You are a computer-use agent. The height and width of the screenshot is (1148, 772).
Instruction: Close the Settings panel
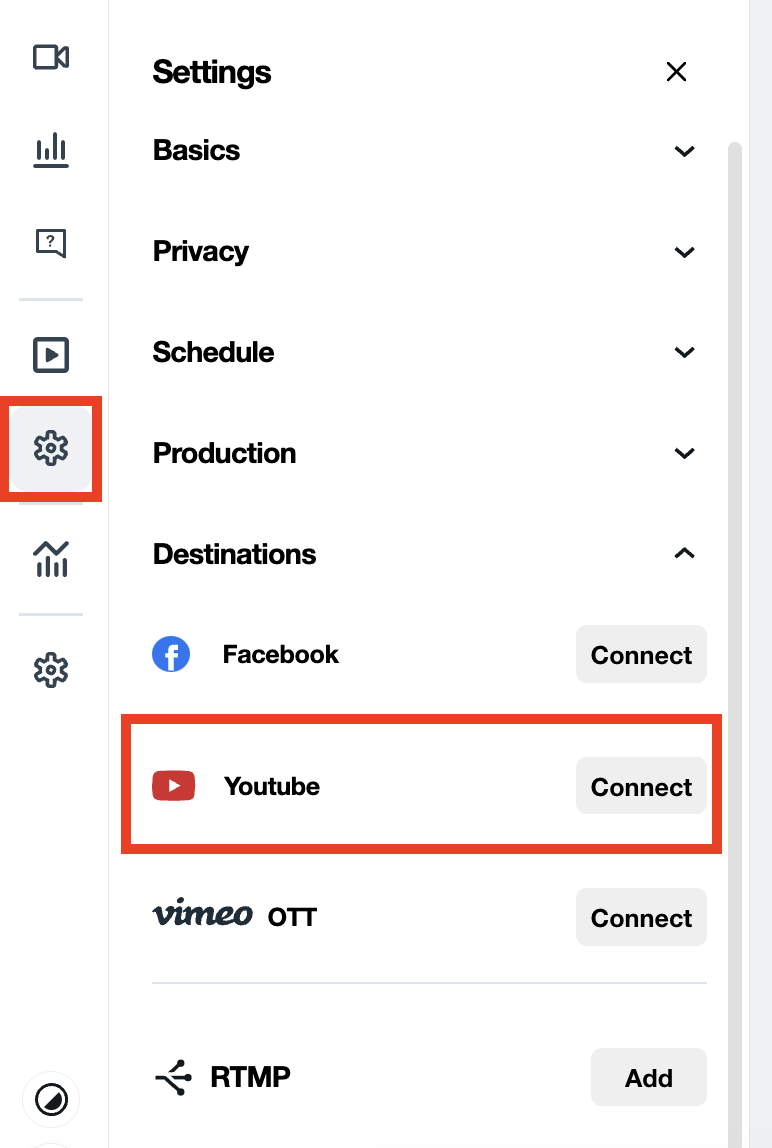tap(676, 72)
